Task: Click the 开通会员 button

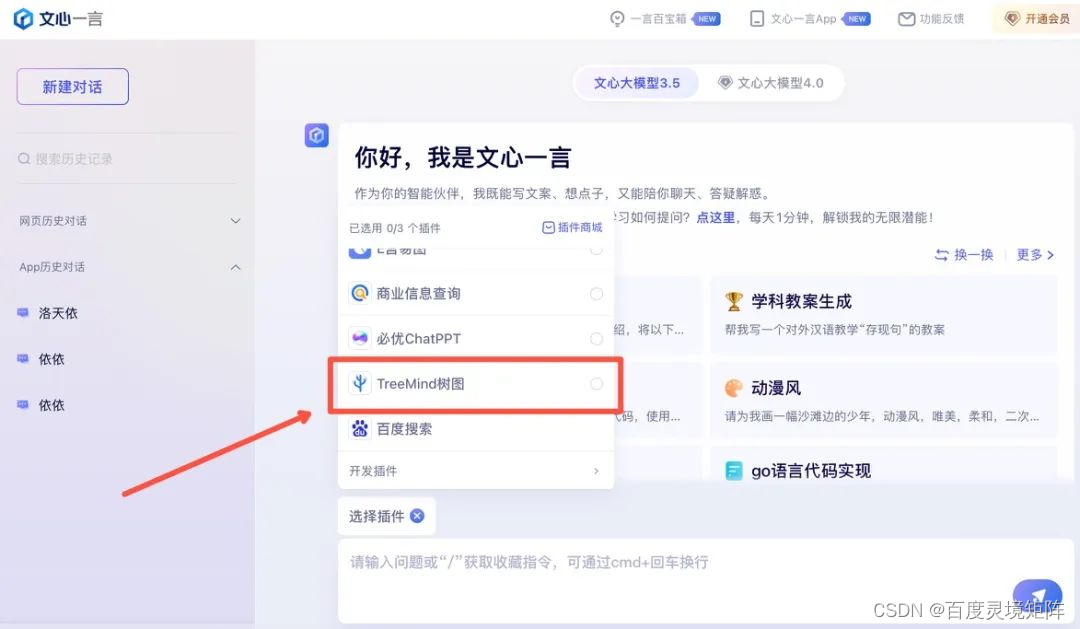Action: (1036, 19)
